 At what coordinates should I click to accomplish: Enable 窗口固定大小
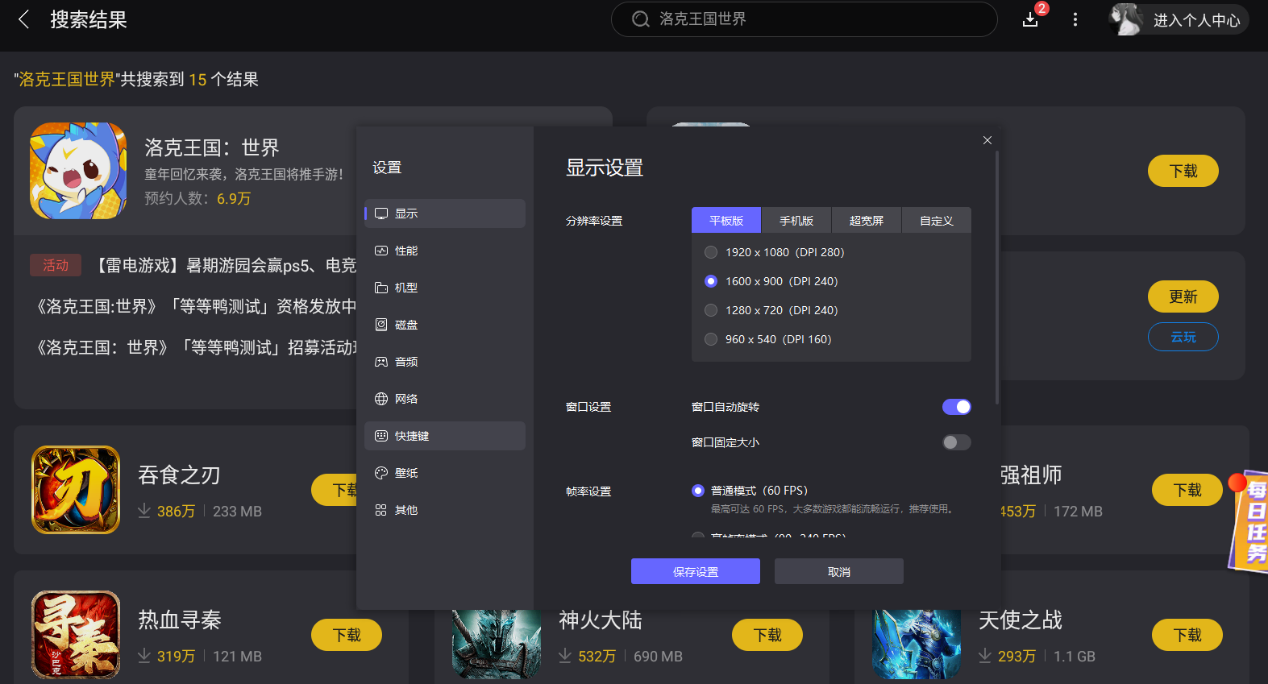955,441
